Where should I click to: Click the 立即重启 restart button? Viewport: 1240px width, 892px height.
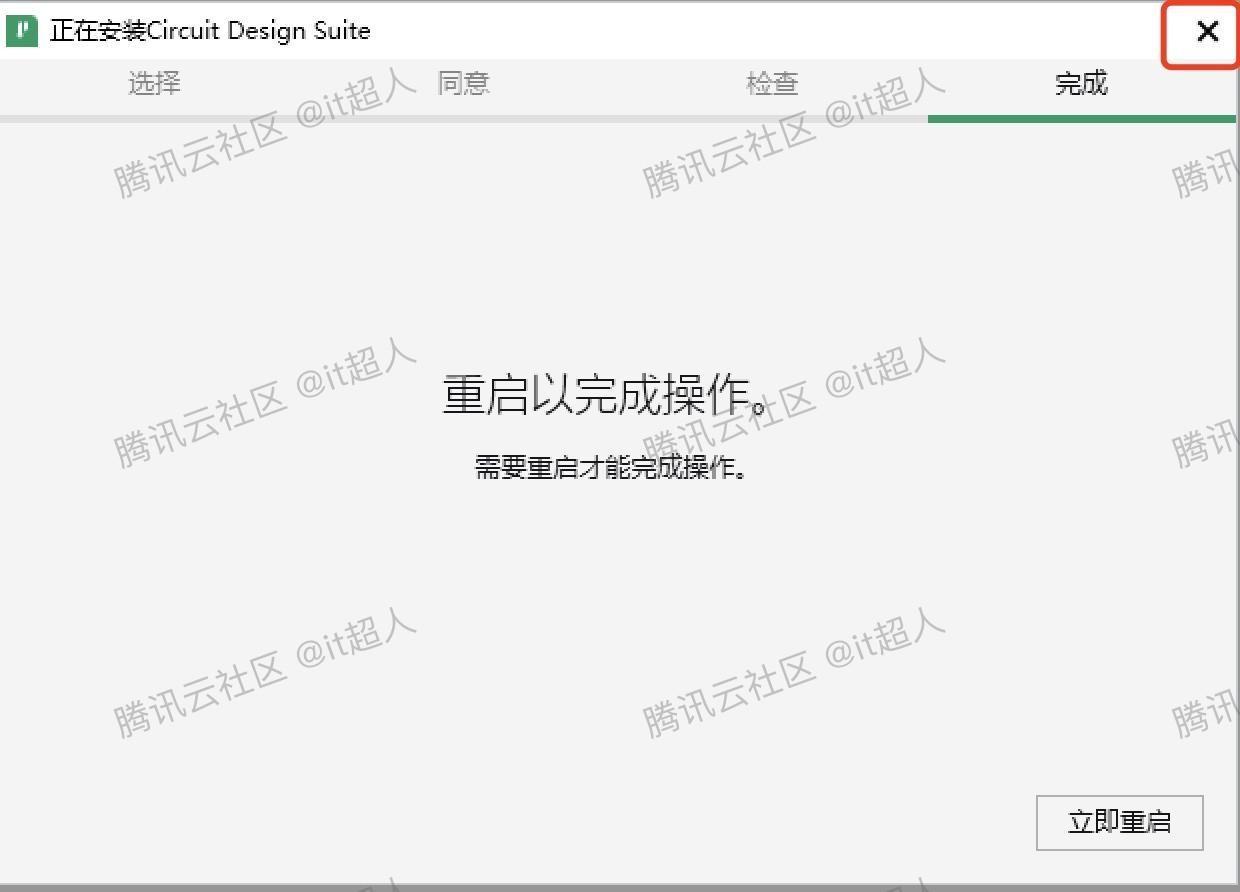click(x=1119, y=822)
